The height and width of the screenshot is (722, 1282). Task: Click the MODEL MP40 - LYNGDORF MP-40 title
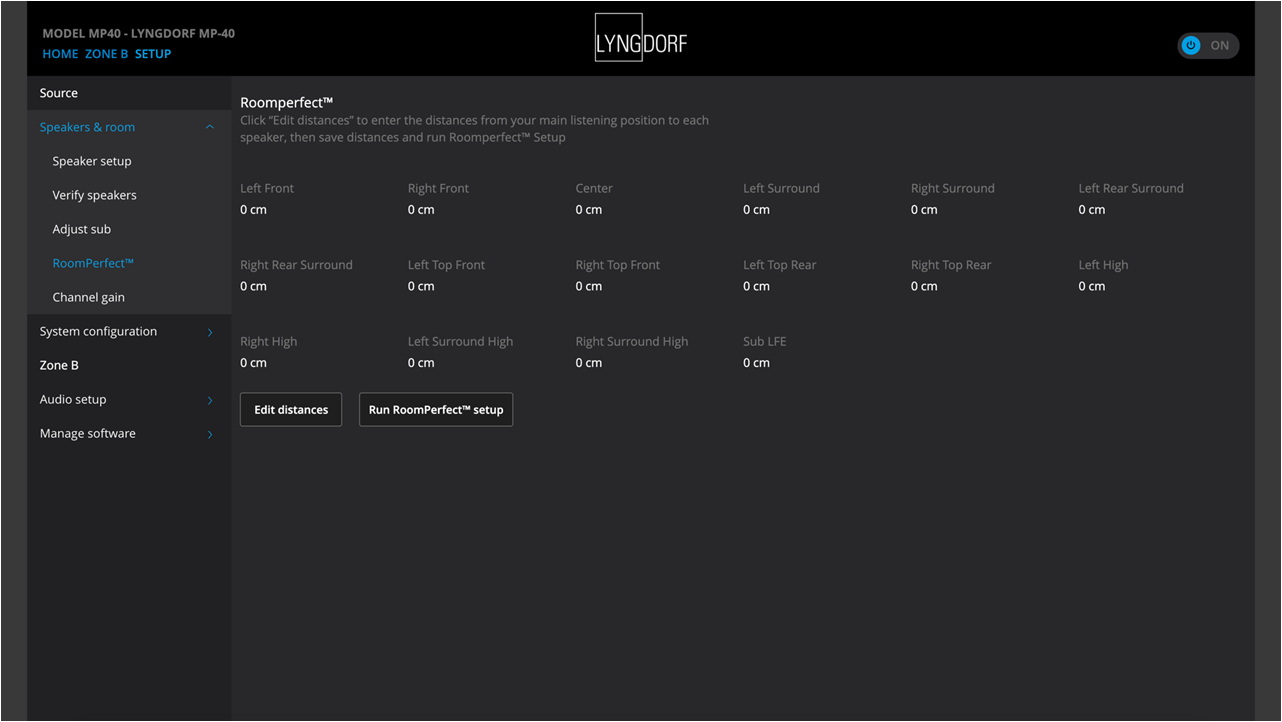pyautogui.click(x=139, y=33)
